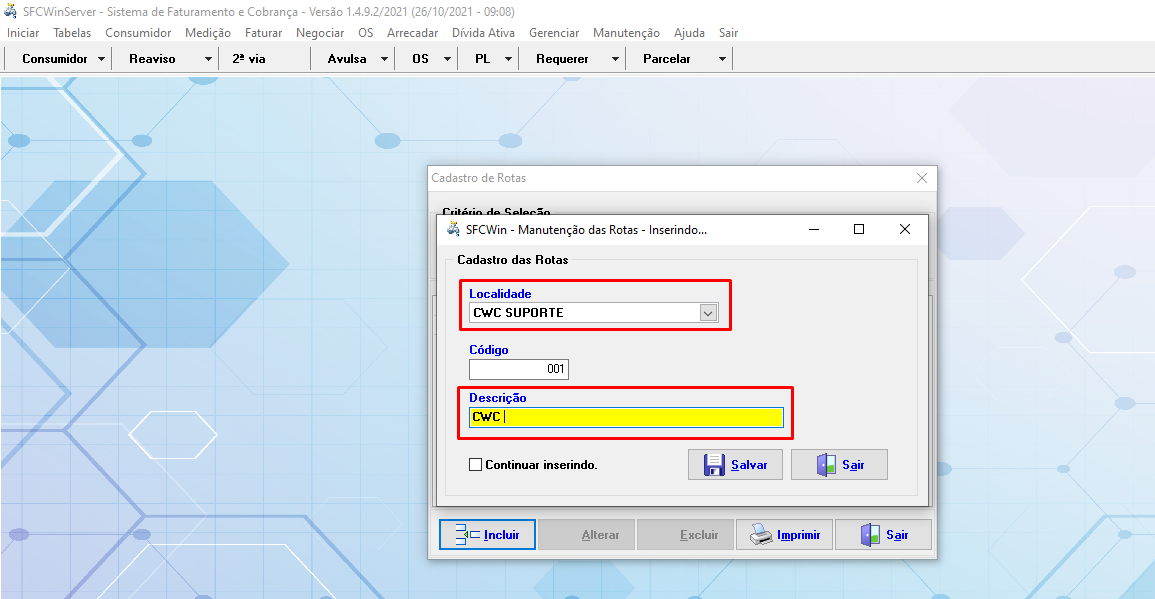
Task: Click the printer icon on Imprimir button
Action: (x=761, y=535)
